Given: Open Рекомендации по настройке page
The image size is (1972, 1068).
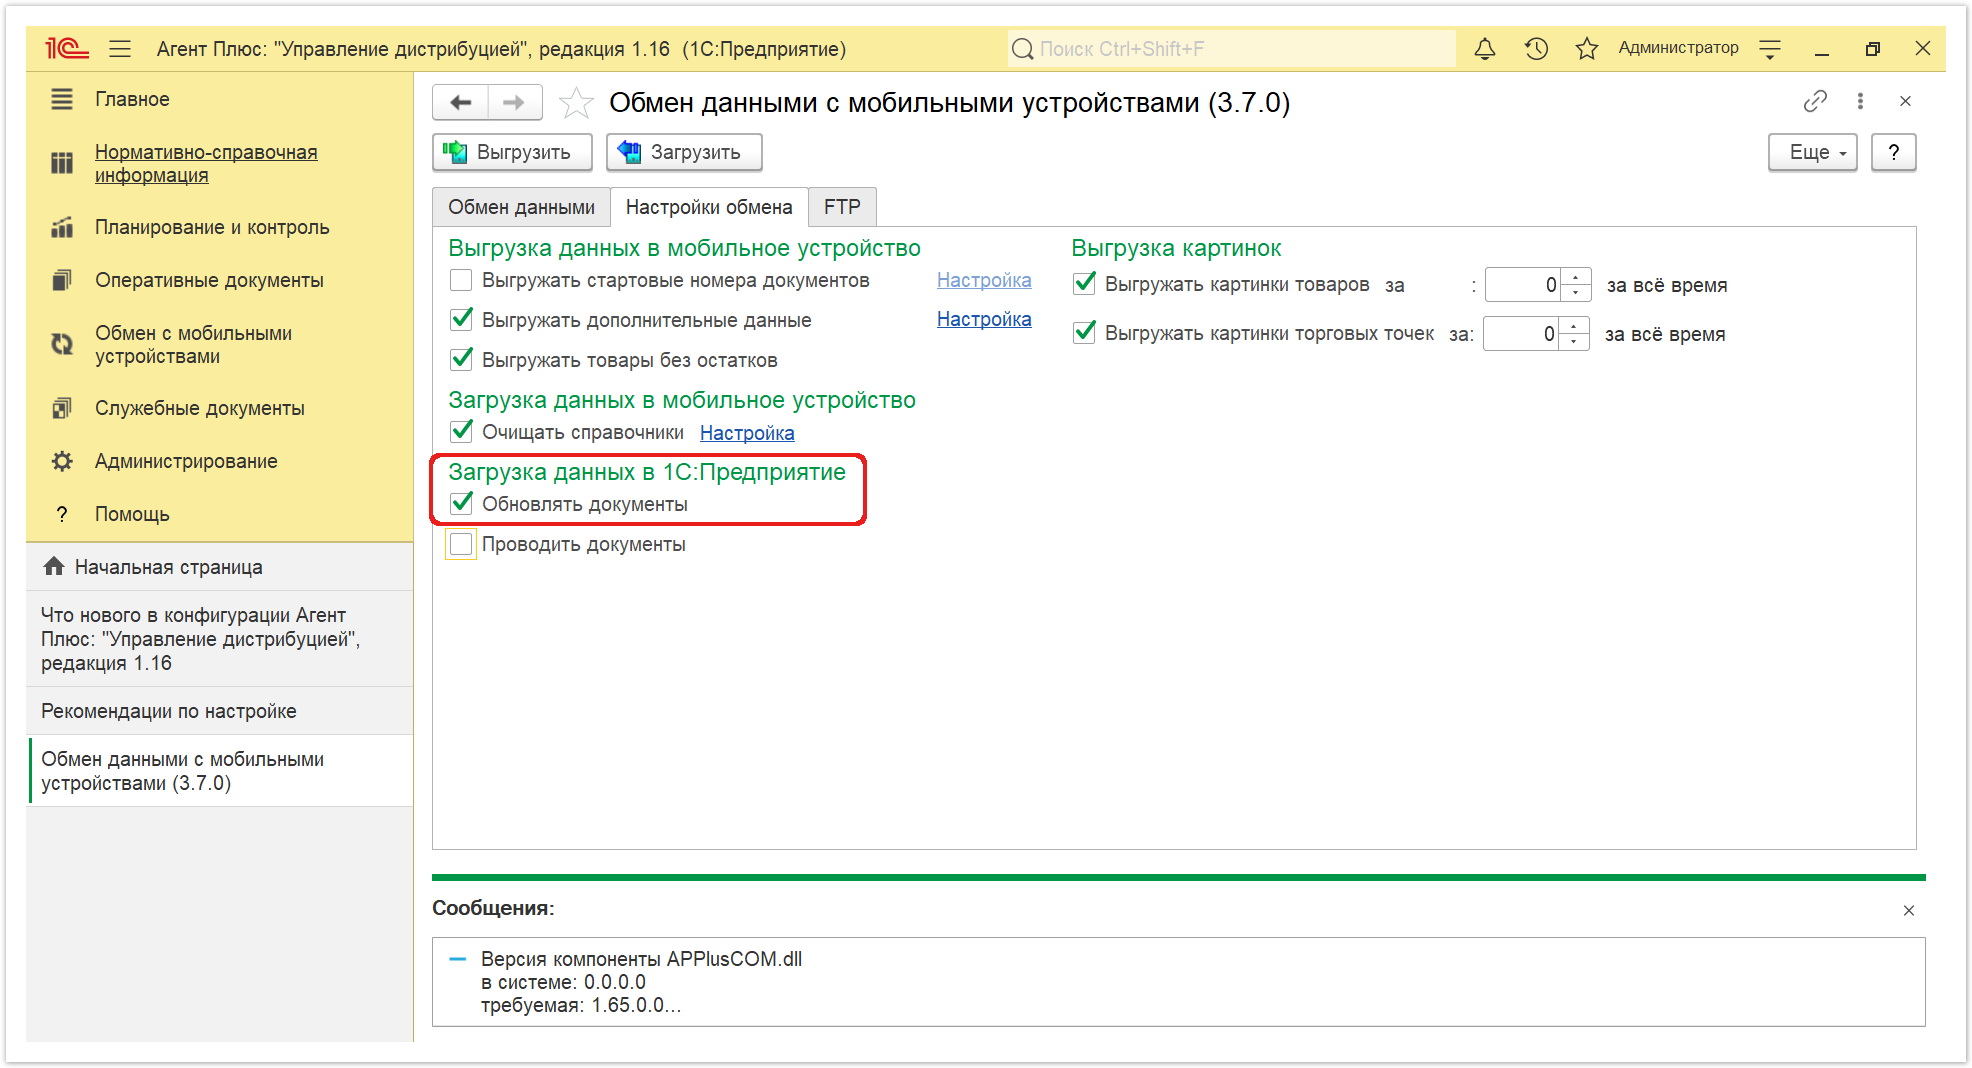Looking at the screenshot, I should click(x=220, y=711).
